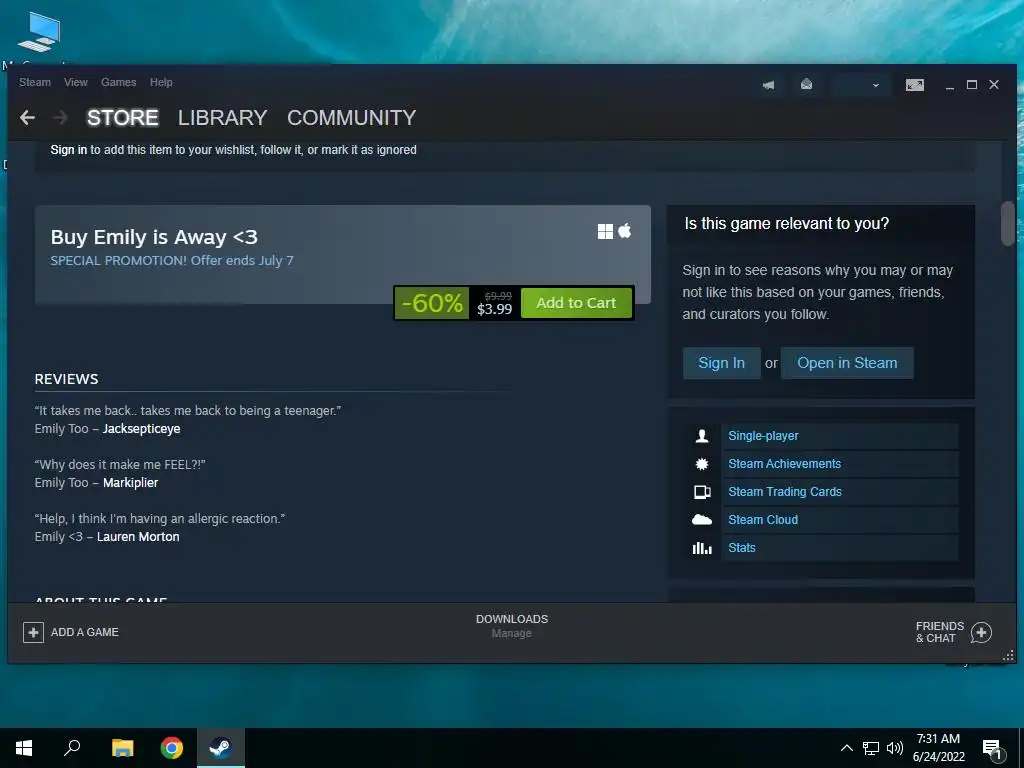Click the Special Promotion offer text

[x=172, y=261]
